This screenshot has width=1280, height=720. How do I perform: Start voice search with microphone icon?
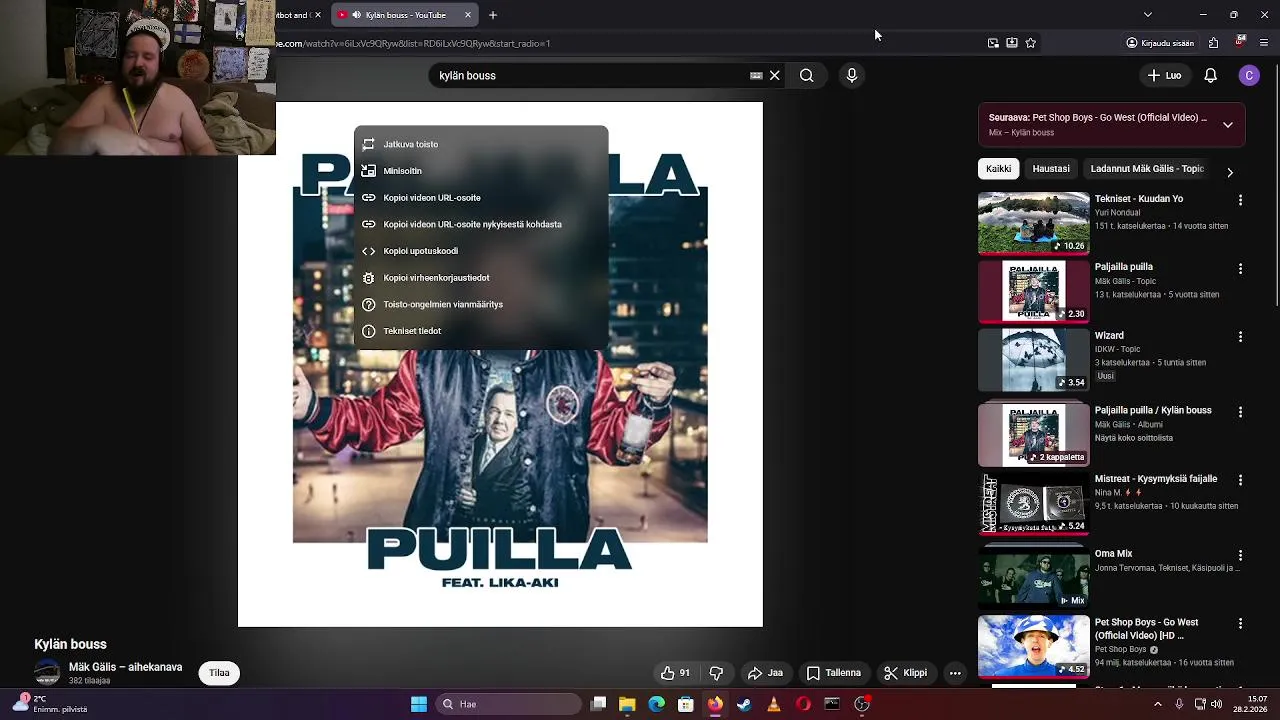tap(852, 75)
